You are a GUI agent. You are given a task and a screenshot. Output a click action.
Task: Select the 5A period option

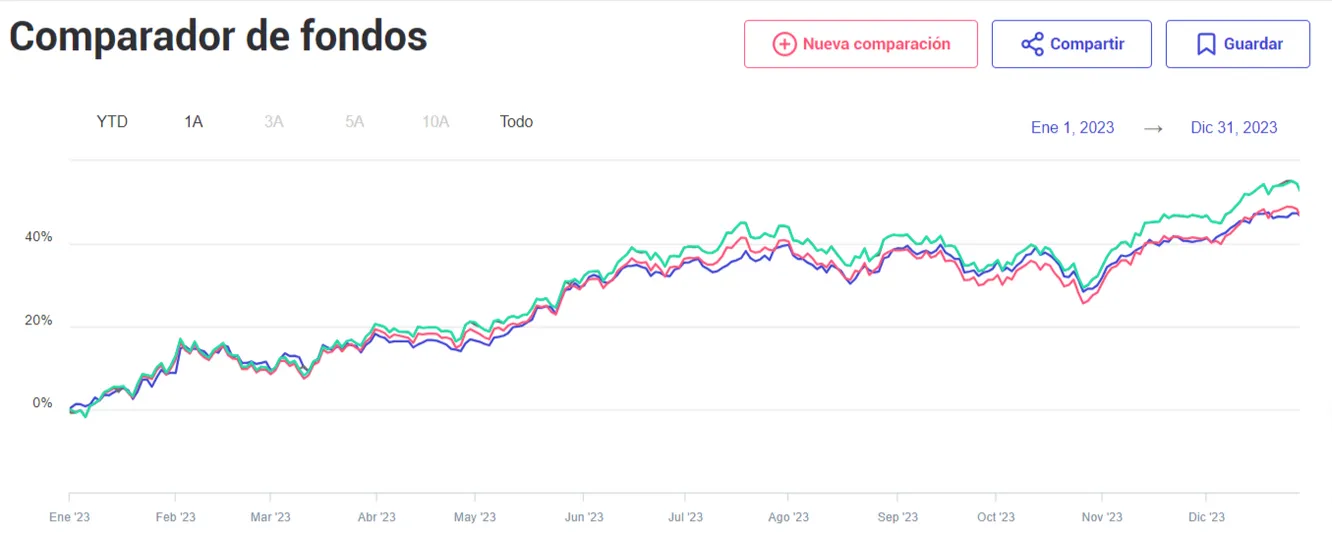click(354, 122)
